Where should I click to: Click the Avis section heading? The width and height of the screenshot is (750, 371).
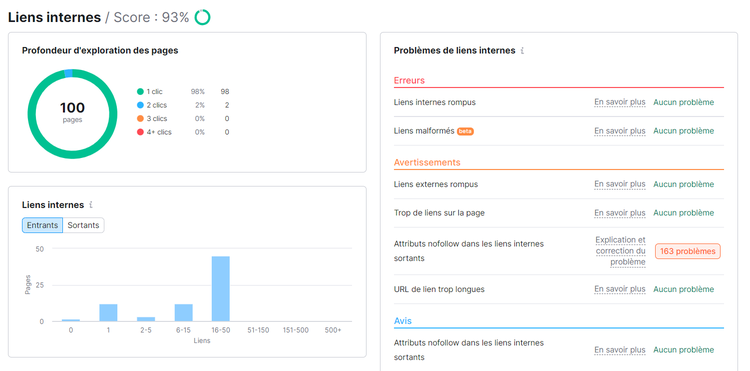[403, 321]
